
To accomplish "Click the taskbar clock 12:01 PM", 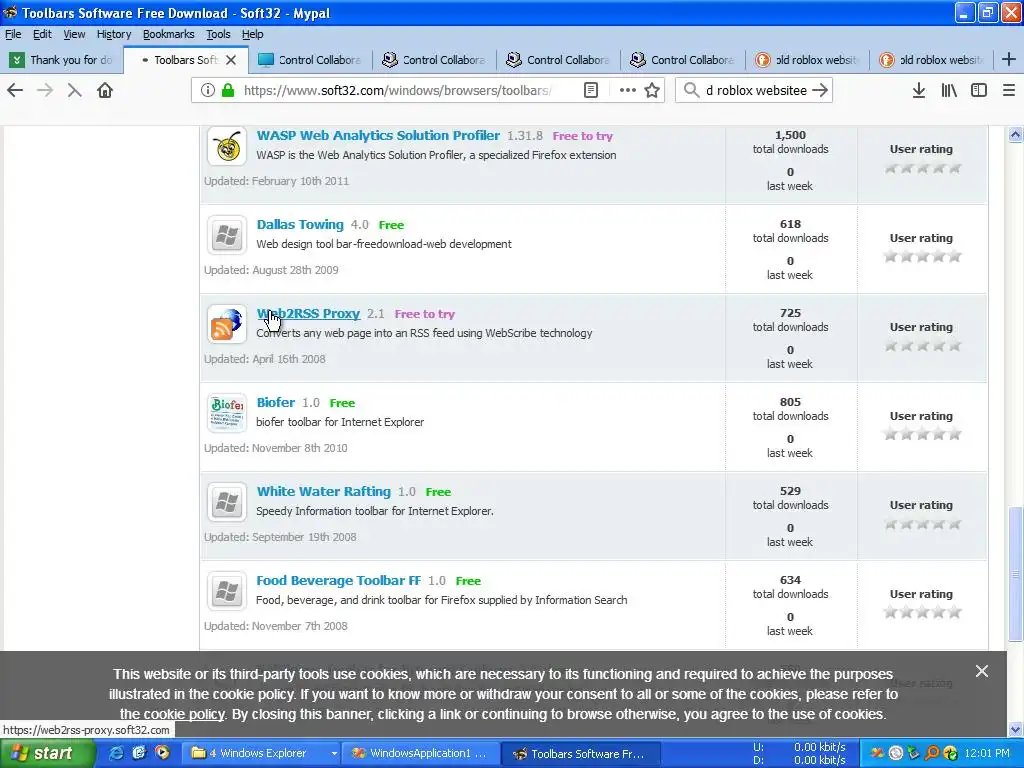I will point(986,753).
